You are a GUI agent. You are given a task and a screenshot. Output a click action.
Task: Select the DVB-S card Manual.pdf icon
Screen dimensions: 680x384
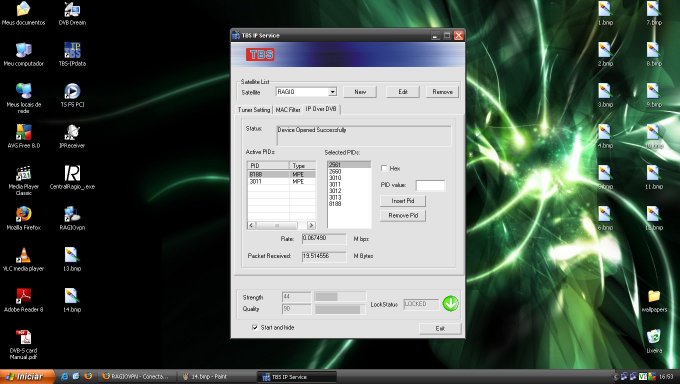click(23, 344)
